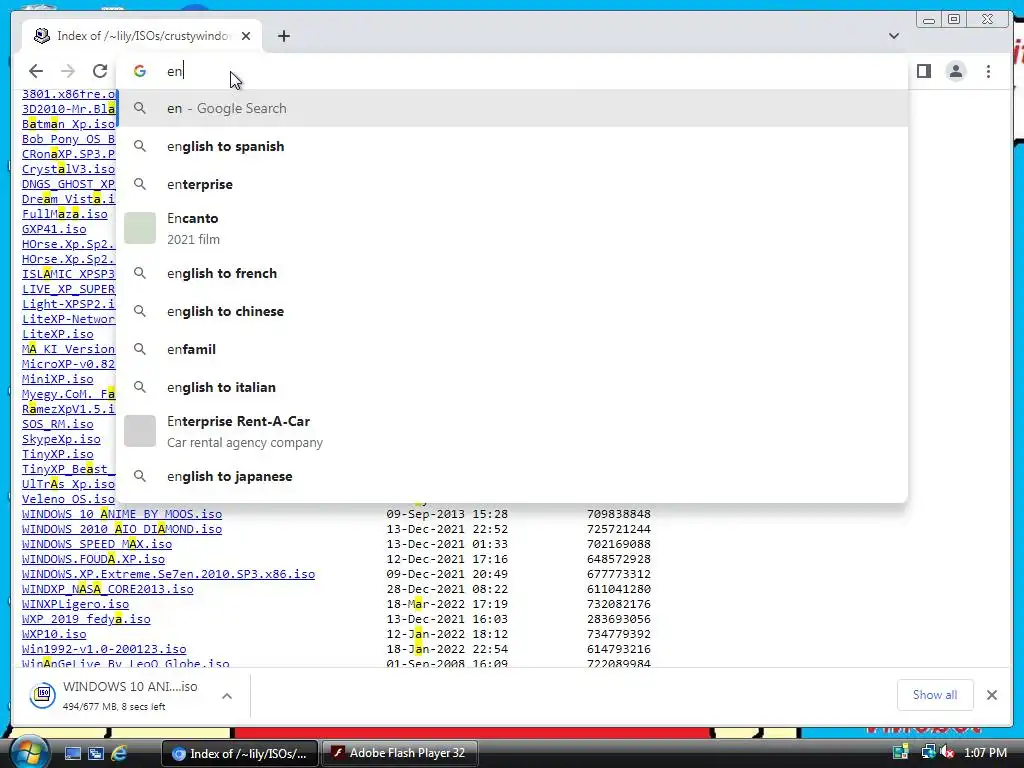Open WINXPLigero.iso link

pyautogui.click(x=75, y=604)
